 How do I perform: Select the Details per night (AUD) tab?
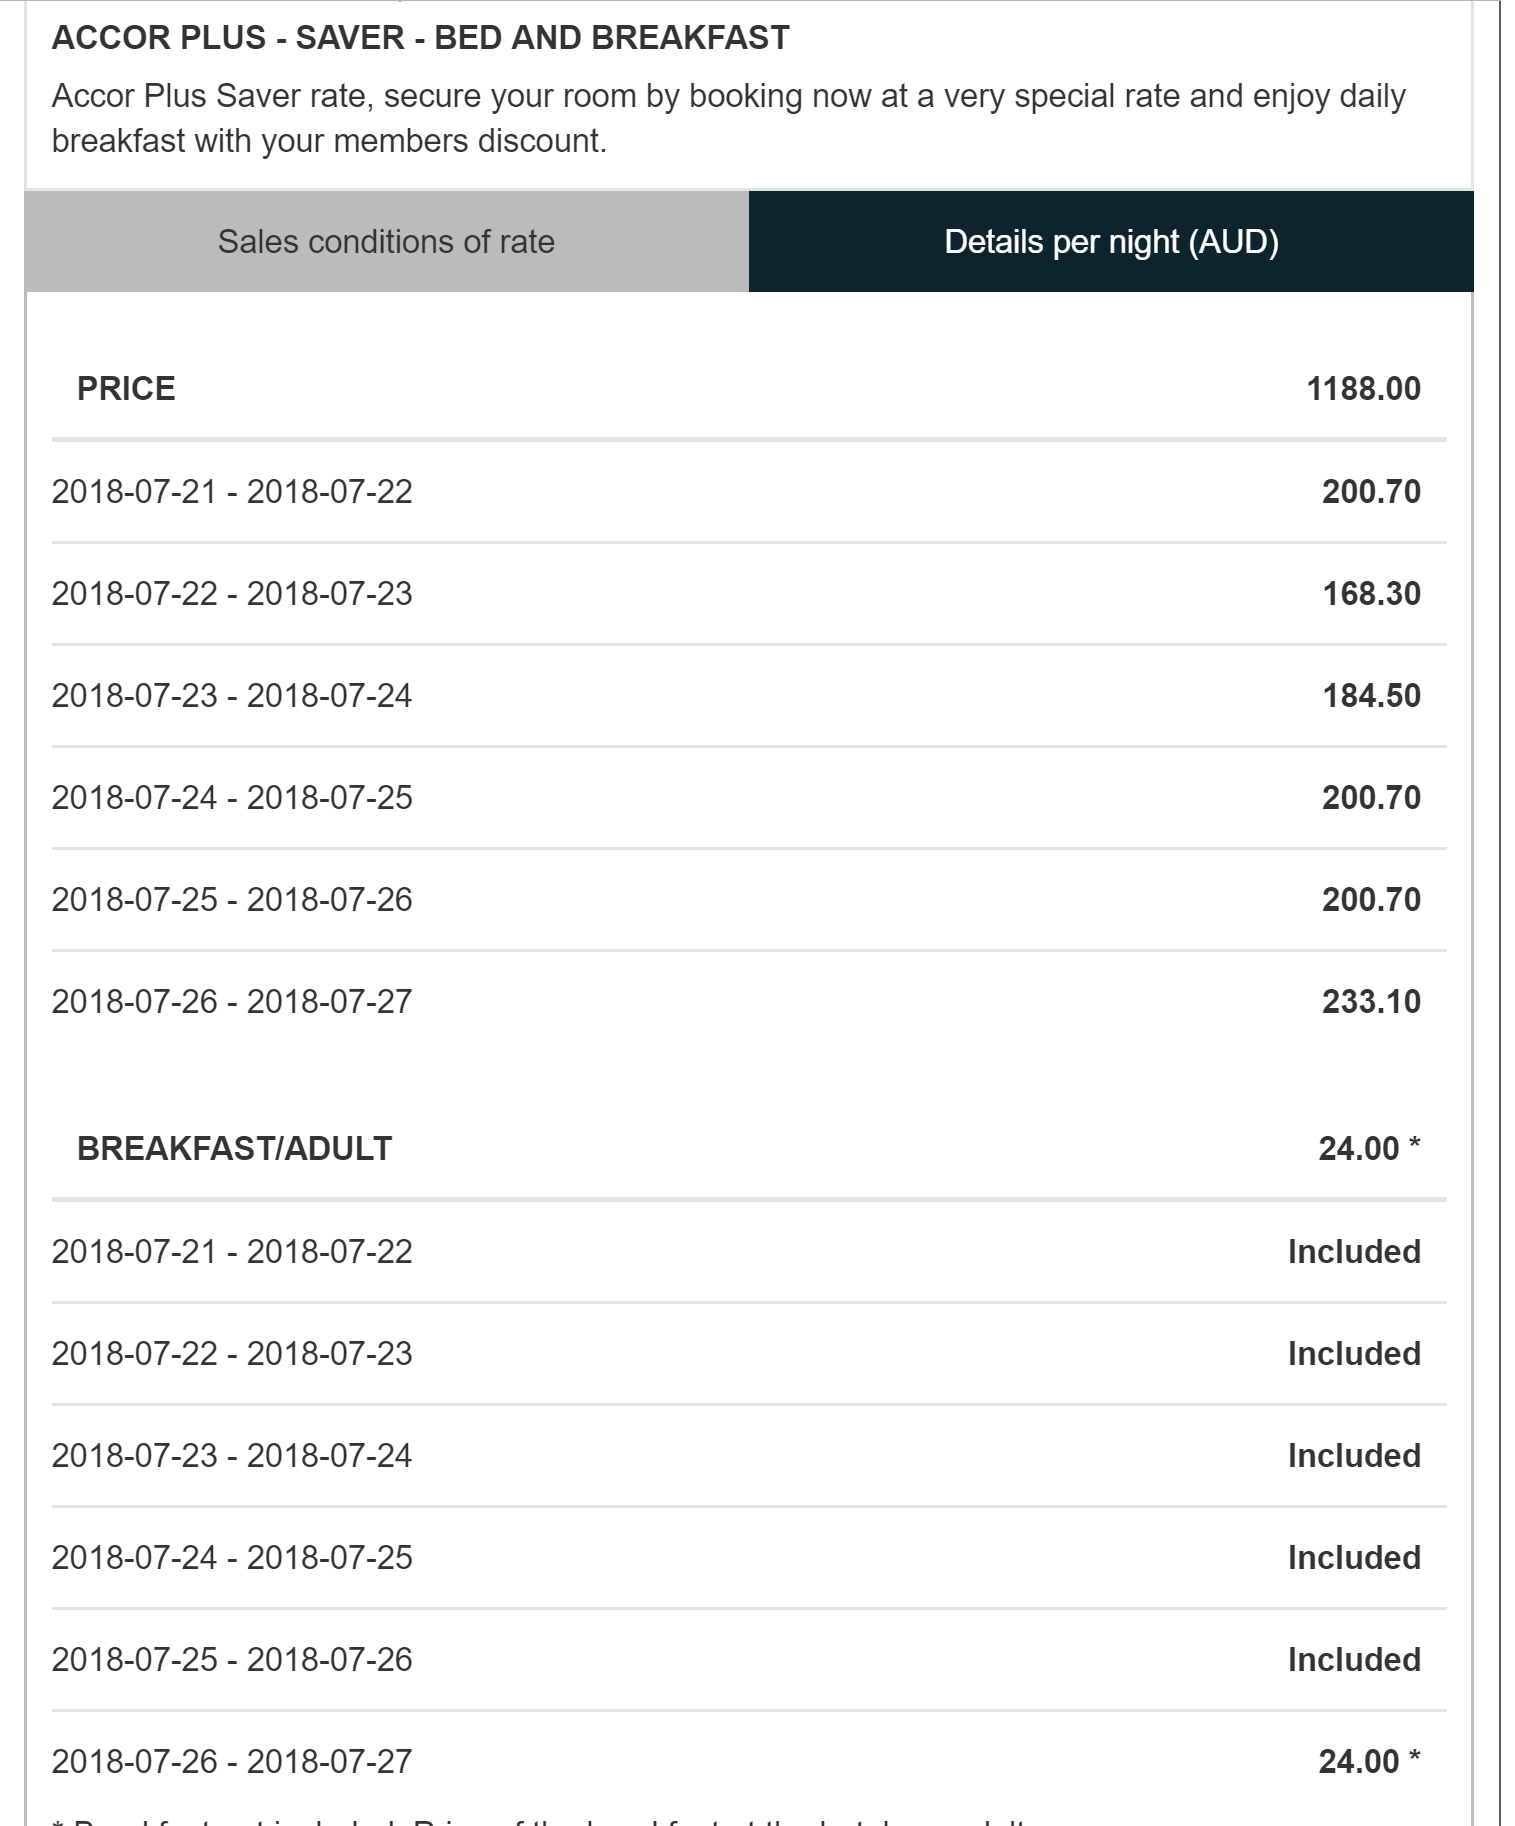[1111, 242]
